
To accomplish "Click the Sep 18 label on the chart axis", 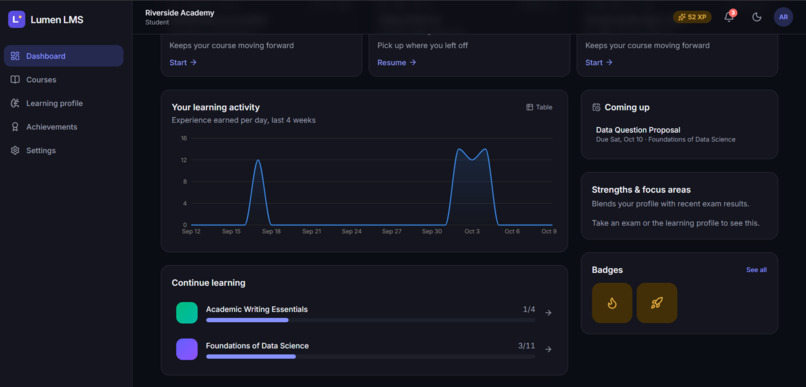I will pyautogui.click(x=271, y=232).
